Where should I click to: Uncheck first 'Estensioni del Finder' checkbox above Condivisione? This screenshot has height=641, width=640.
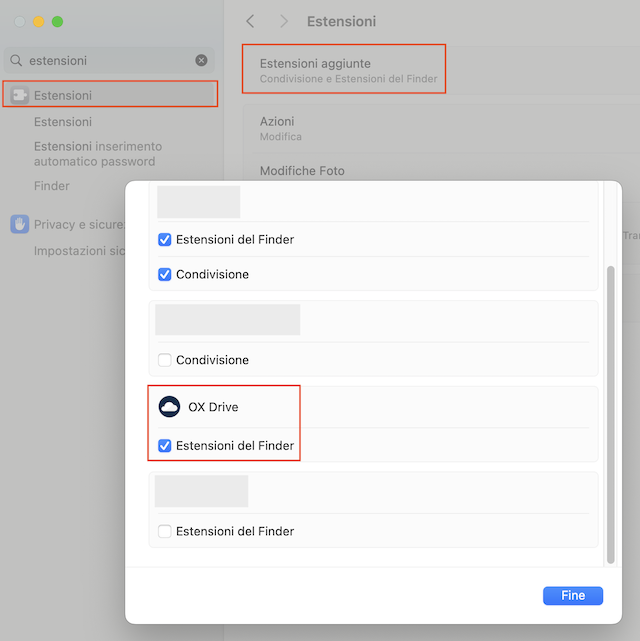coord(165,240)
